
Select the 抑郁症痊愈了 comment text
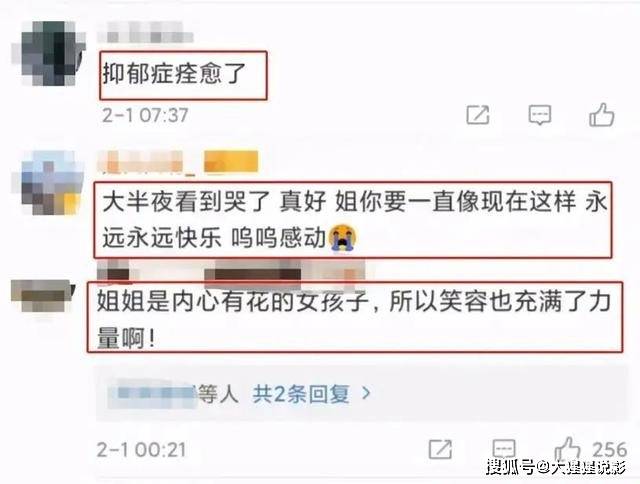(174, 74)
